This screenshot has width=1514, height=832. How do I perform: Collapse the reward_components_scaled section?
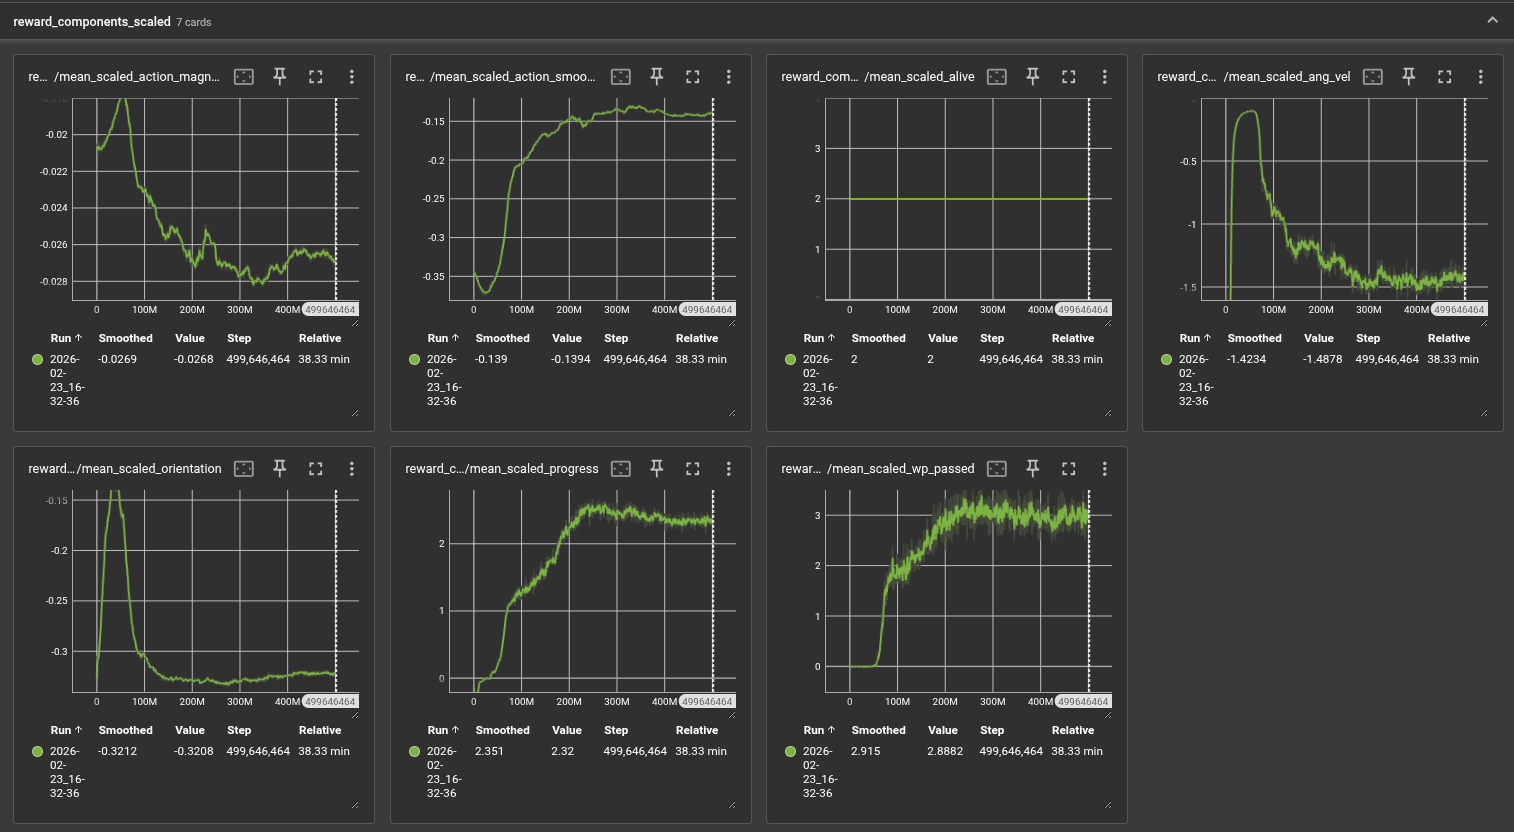[1492, 20]
